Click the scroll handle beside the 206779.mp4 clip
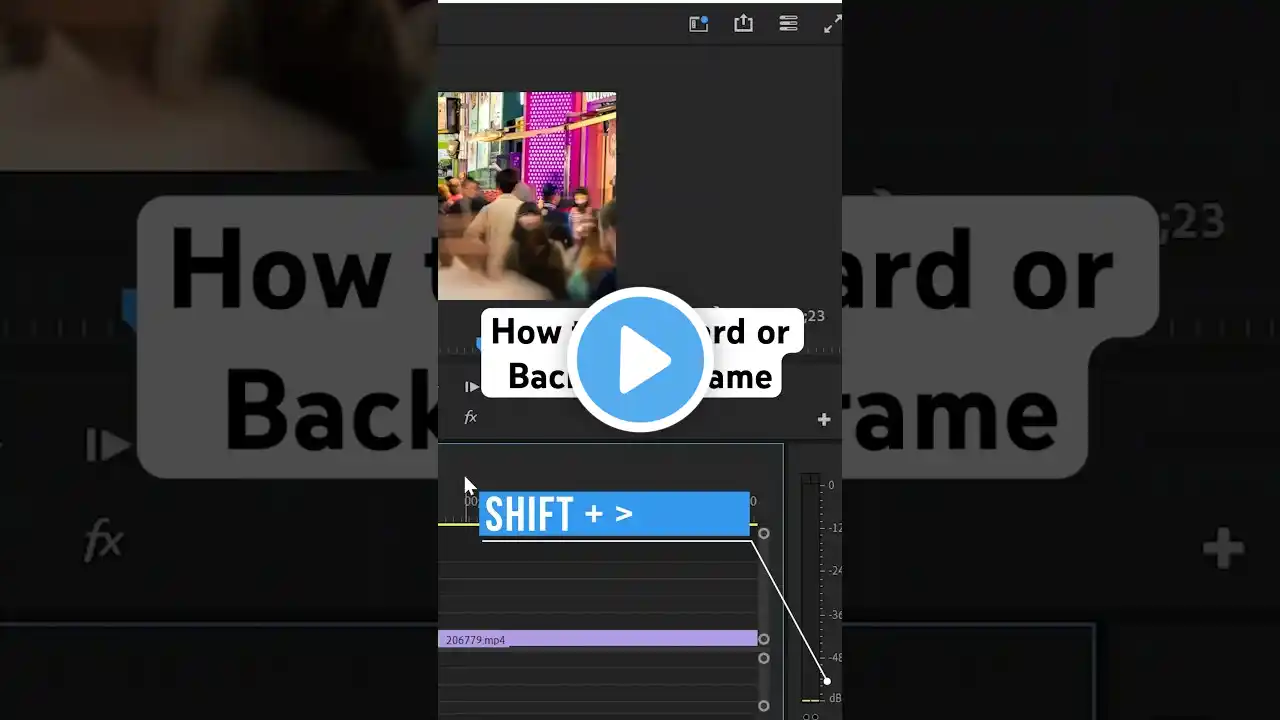 click(764, 639)
